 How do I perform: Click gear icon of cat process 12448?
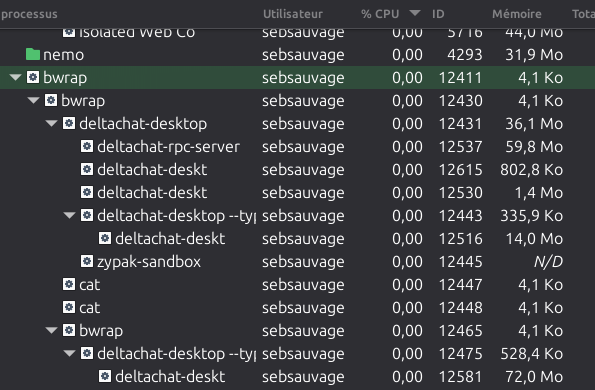point(69,307)
